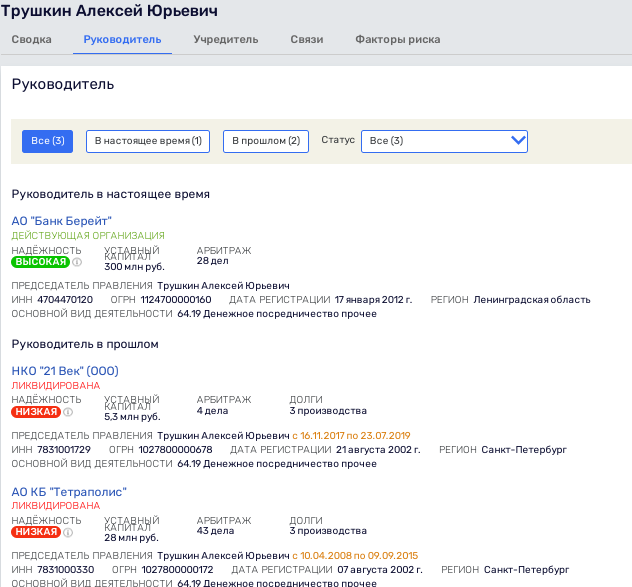The width and height of the screenshot is (632, 587).
Task: Open the Сводка tab
Action: [x=31, y=40]
